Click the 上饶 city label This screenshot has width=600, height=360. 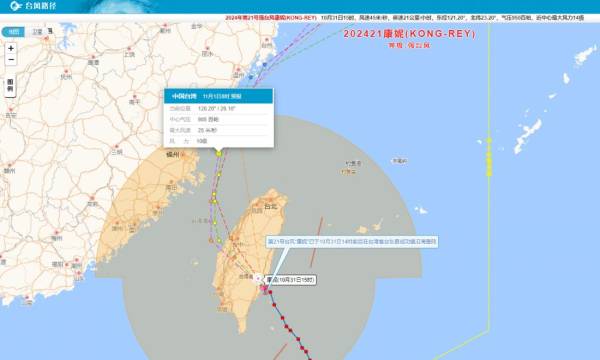point(129,54)
